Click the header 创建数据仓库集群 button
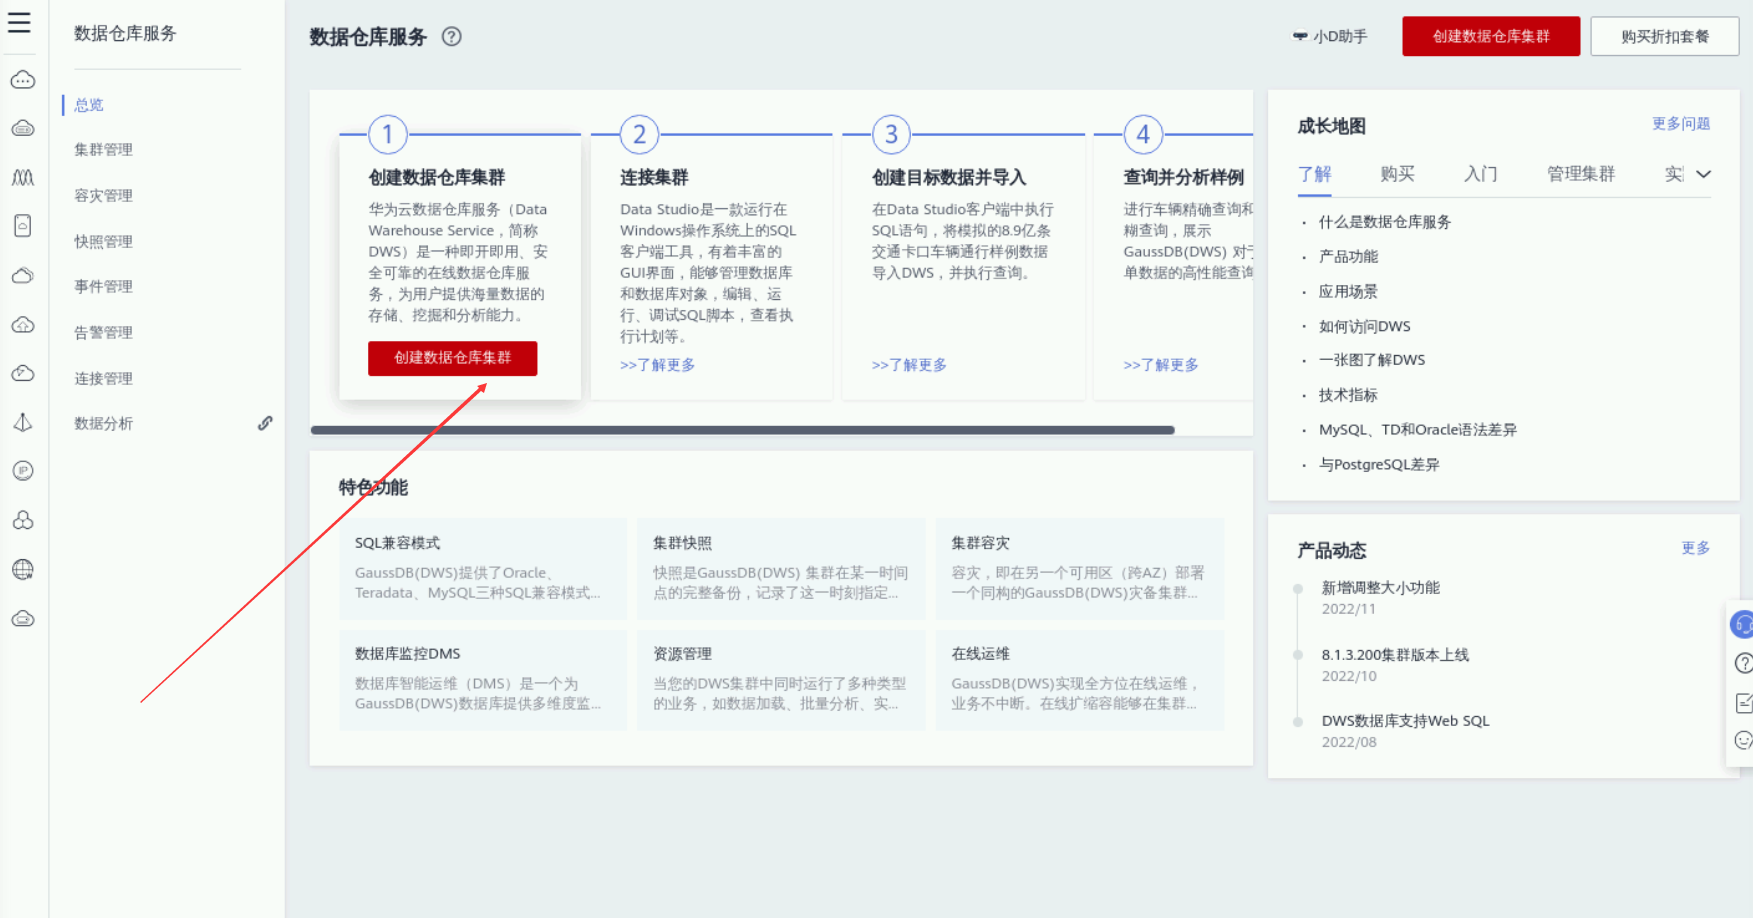Screen dimensions: 1753x918 pos(1491,36)
